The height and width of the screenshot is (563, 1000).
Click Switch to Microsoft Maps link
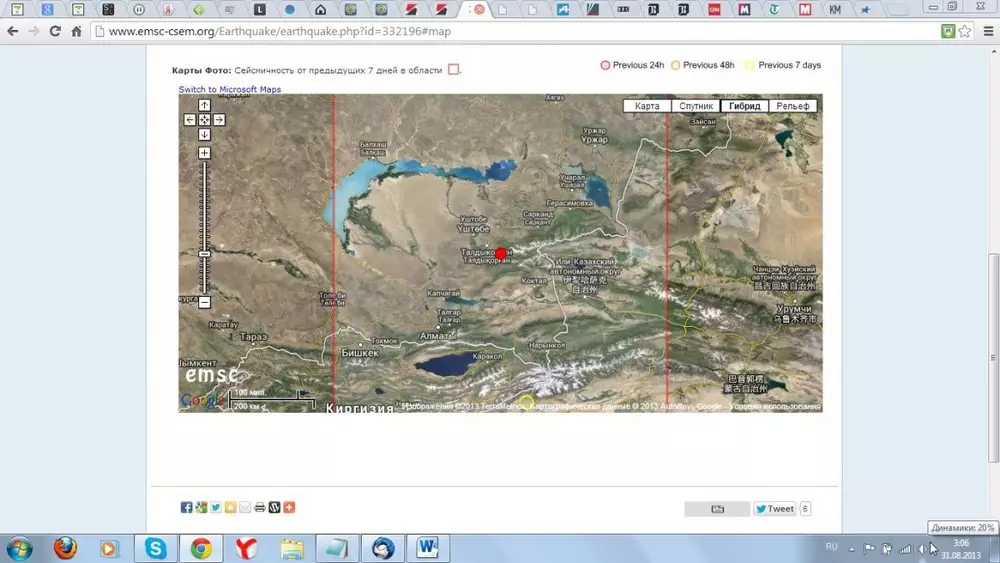tap(230, 90)
